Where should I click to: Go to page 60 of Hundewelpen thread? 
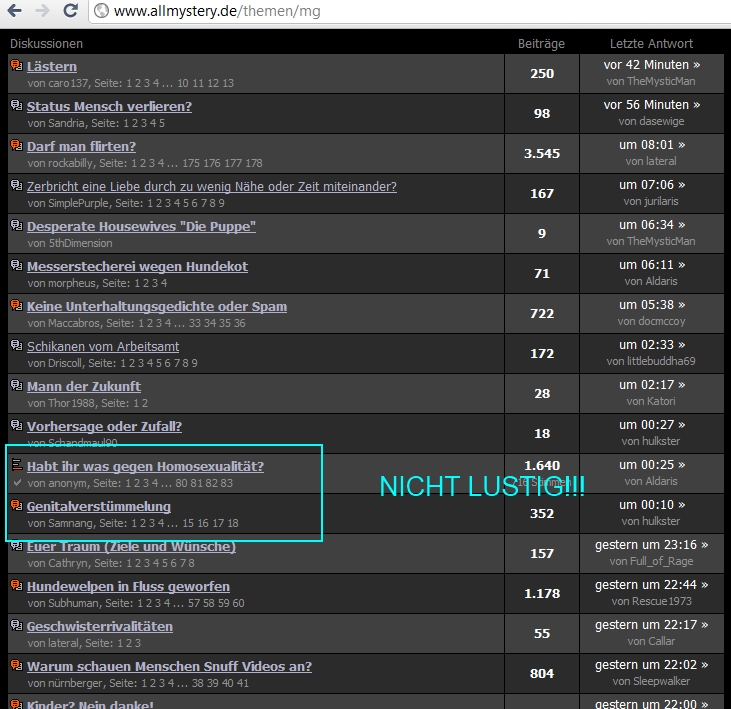pos(238,604)
